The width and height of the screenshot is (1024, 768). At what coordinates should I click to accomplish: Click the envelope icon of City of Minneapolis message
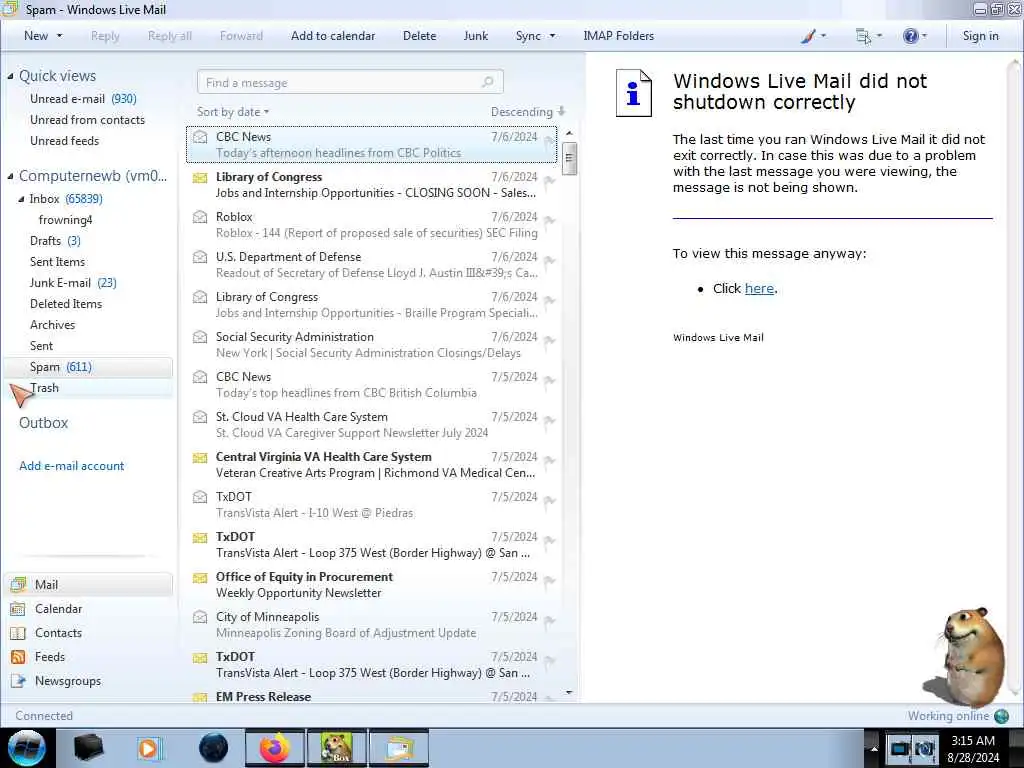coord(200,616)
